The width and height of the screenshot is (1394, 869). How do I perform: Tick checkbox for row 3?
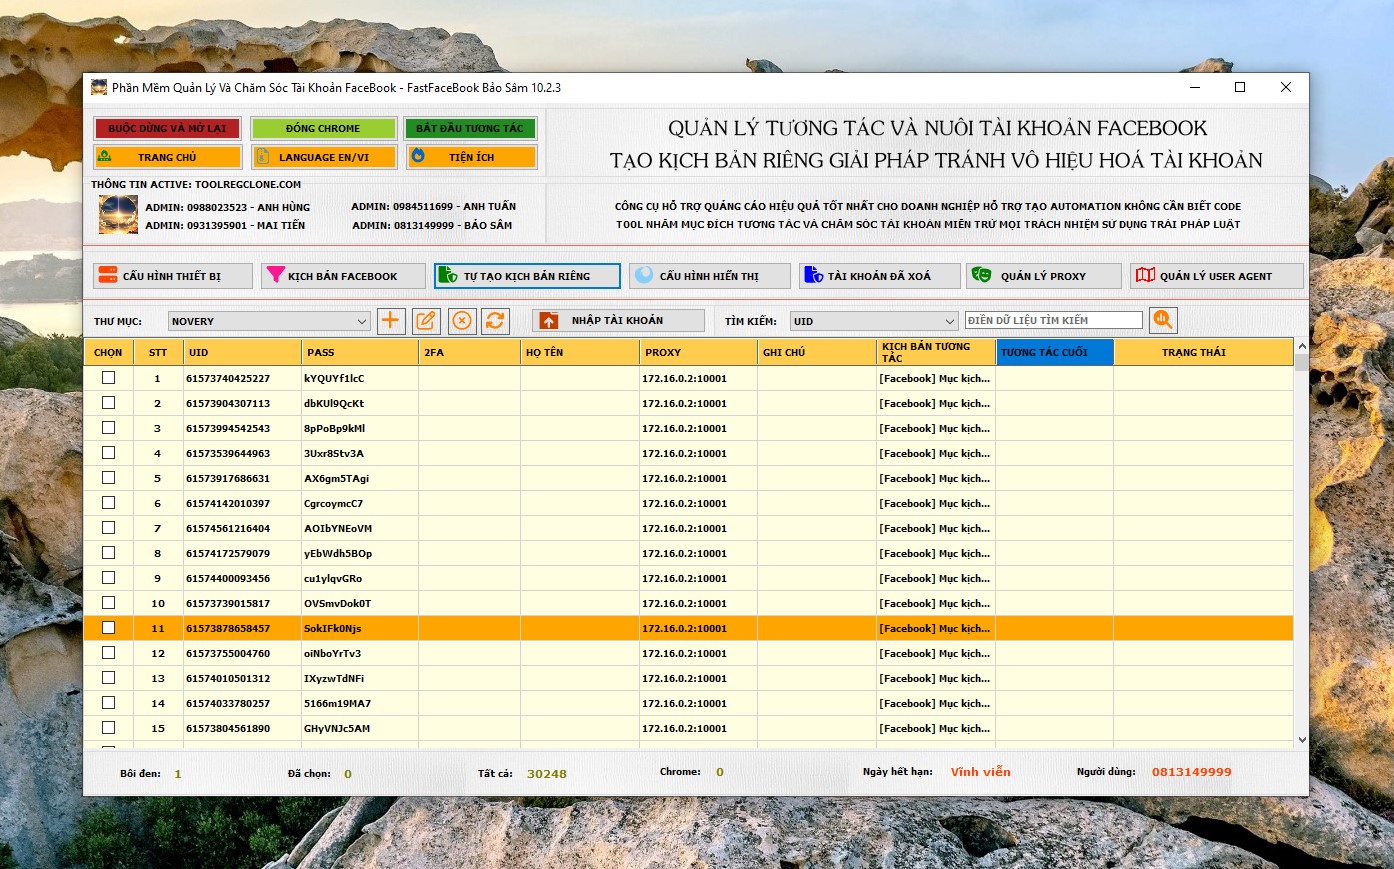pyautogui.click(x=108, y=428)
